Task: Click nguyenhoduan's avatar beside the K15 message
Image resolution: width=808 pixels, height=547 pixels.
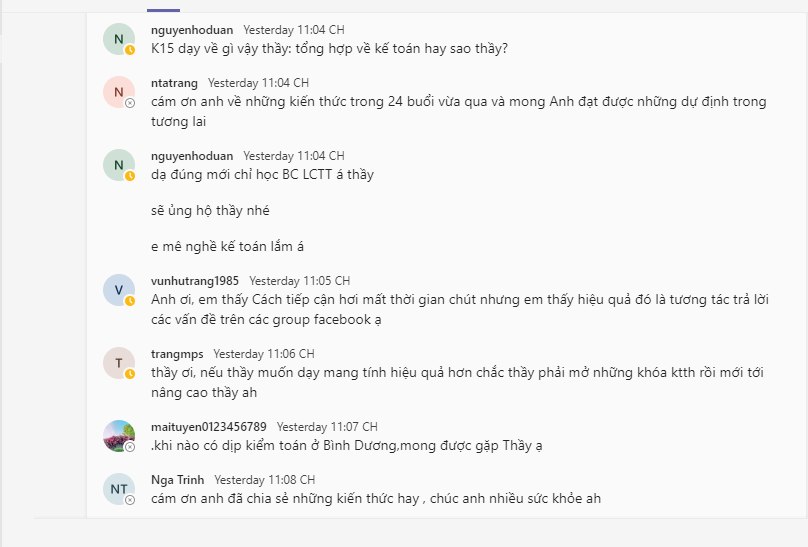Action: (x=119, y=39)
